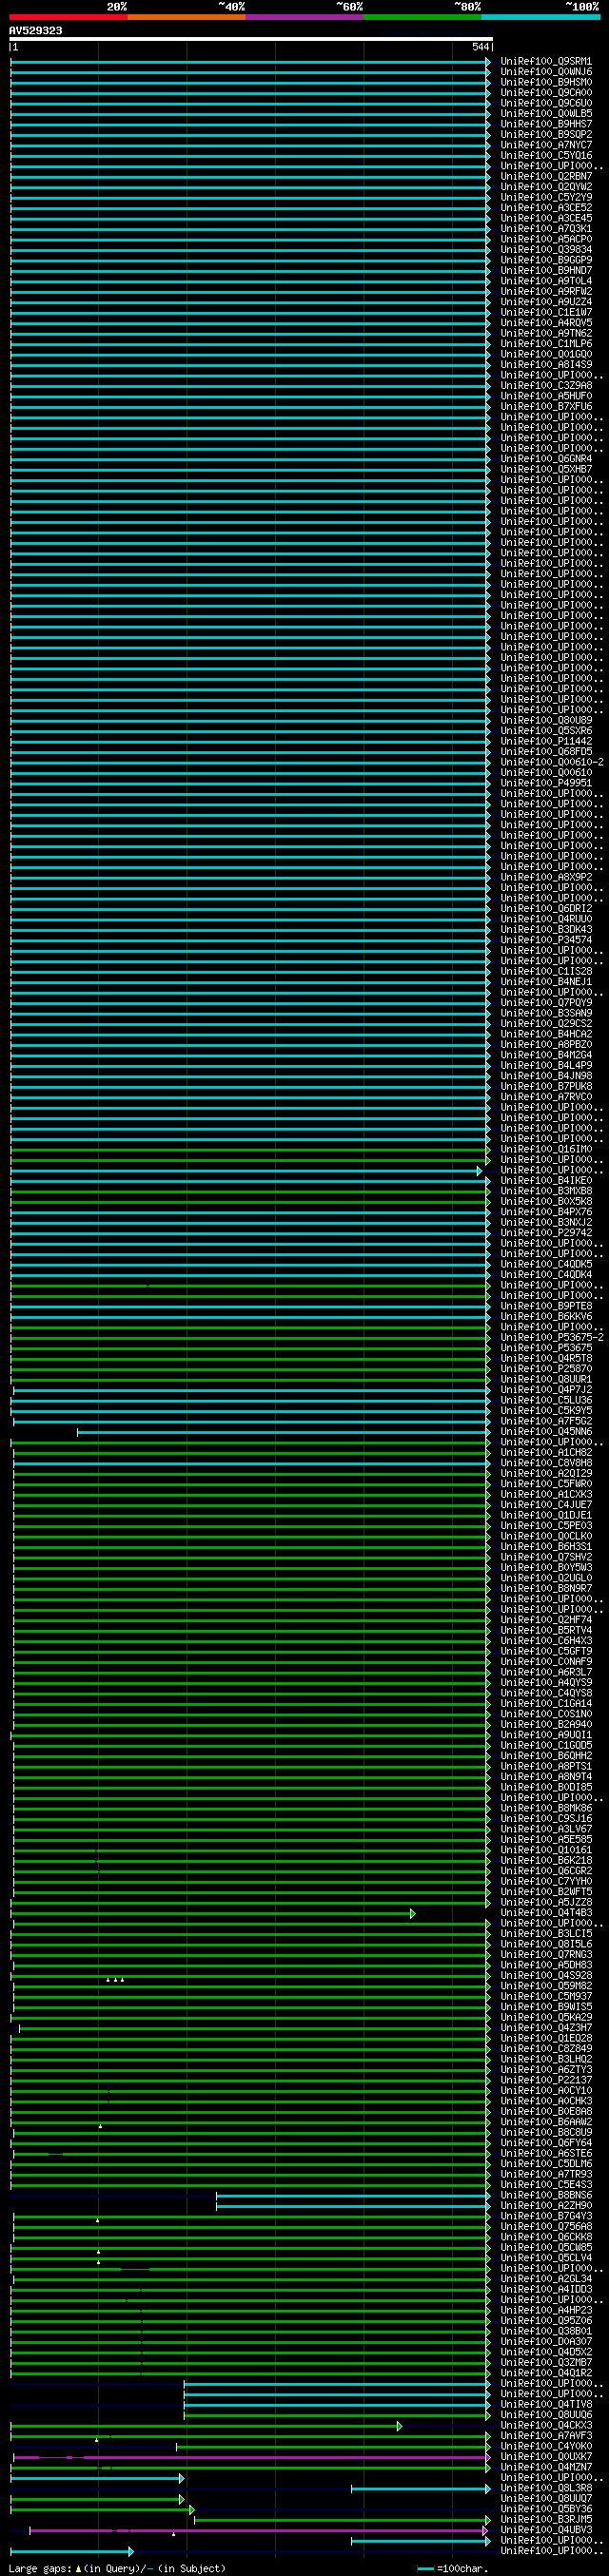Screen dimensions: 609x2576
Task: Click the label UniRef100_Q4CKX3
Action: 546,2425
